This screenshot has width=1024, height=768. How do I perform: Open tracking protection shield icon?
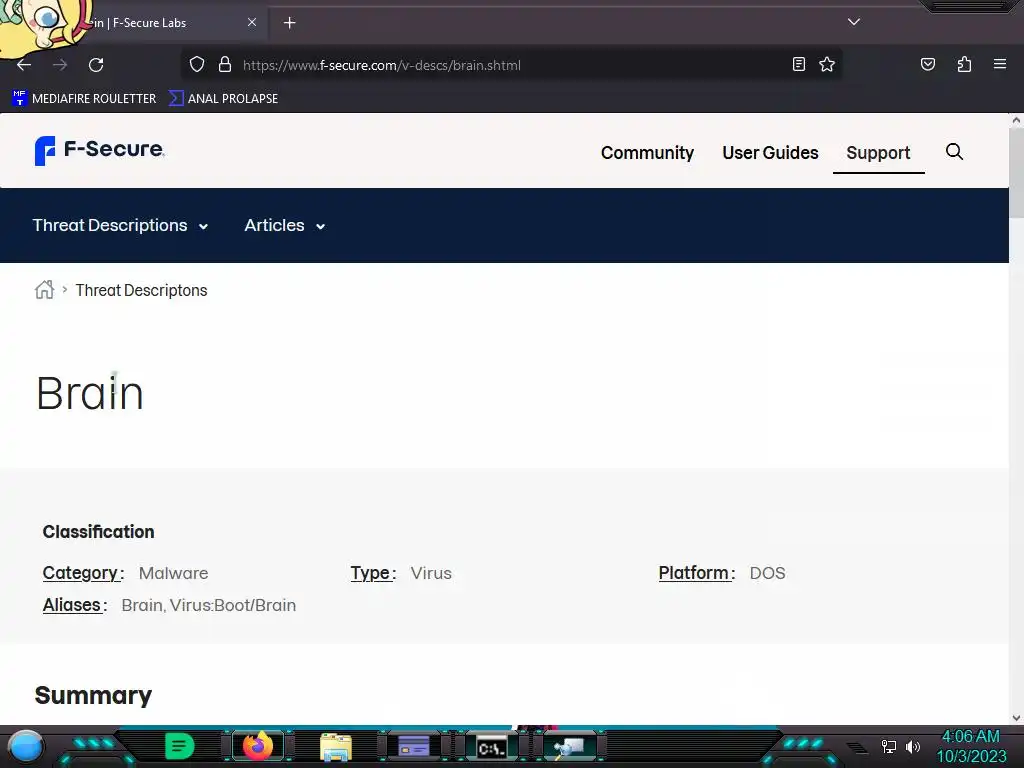coord(197,65)
